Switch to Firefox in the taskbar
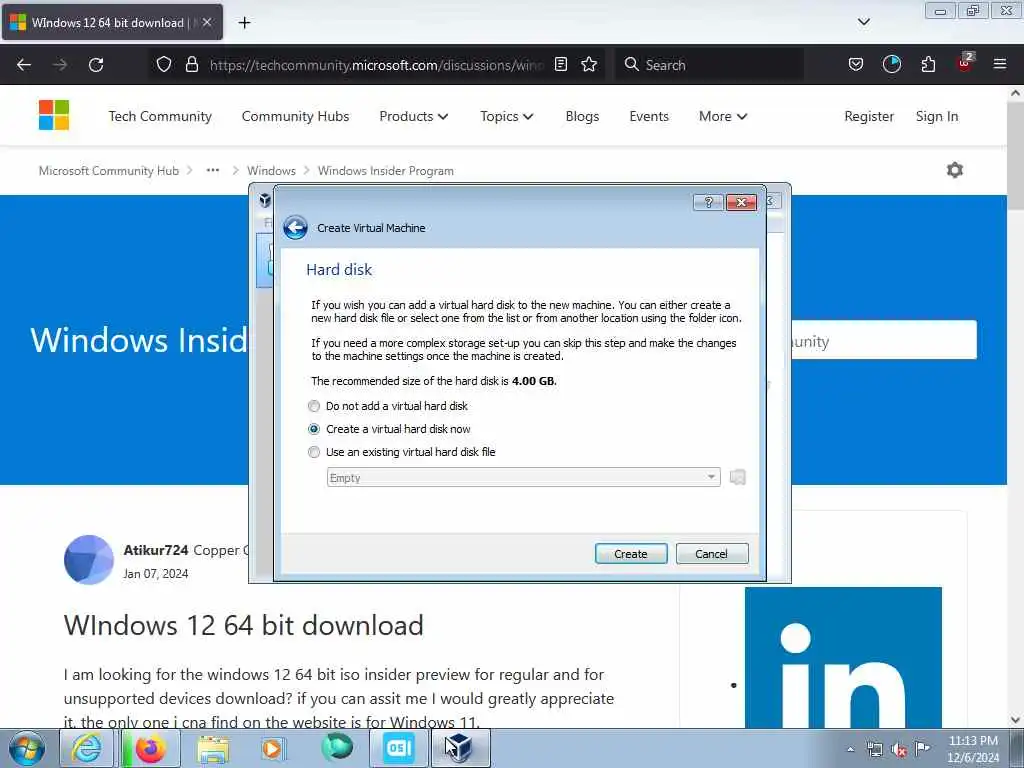 pos(150,748)
